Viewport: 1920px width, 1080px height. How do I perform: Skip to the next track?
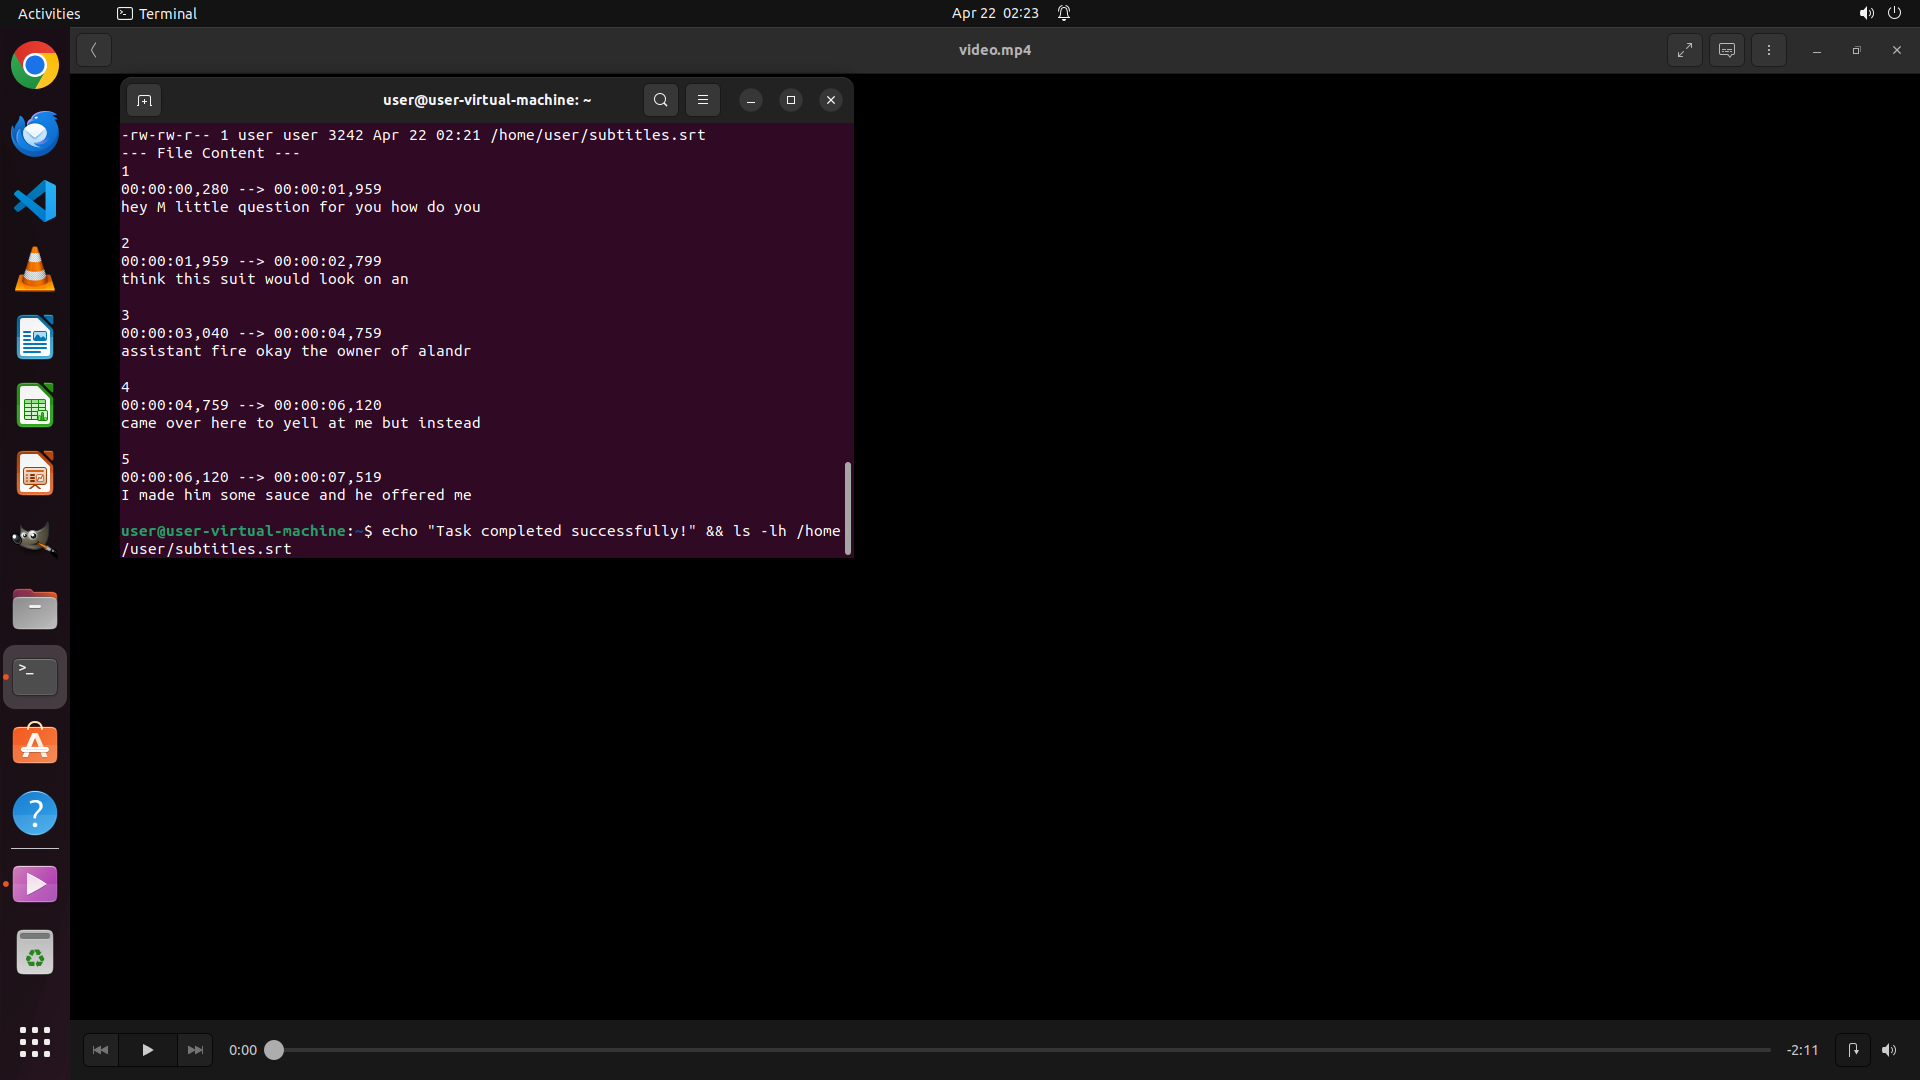tap(195, 1050)
